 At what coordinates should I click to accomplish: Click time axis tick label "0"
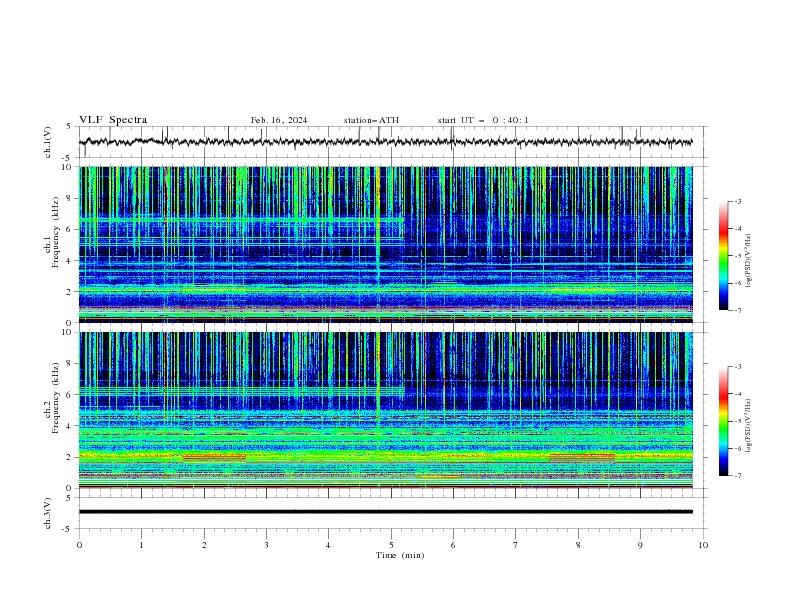click(x=79, y=545)
